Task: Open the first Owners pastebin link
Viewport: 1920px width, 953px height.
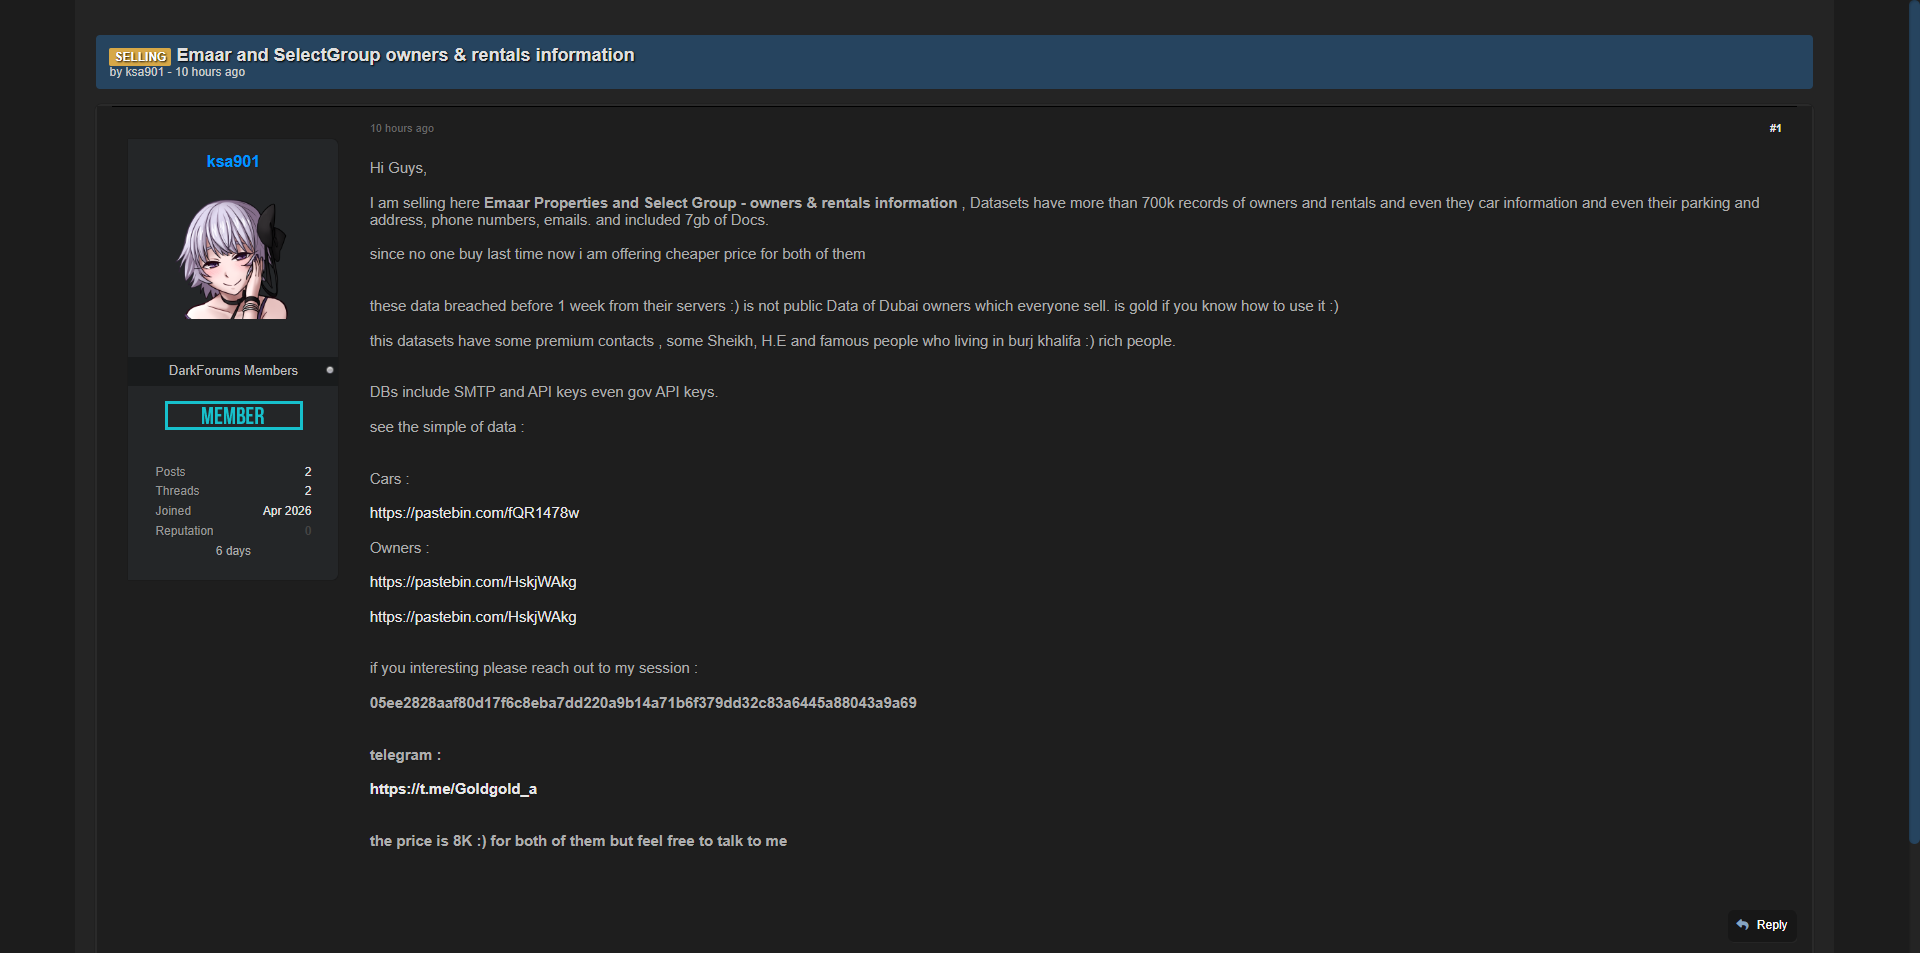Action: tap(473, 582)
